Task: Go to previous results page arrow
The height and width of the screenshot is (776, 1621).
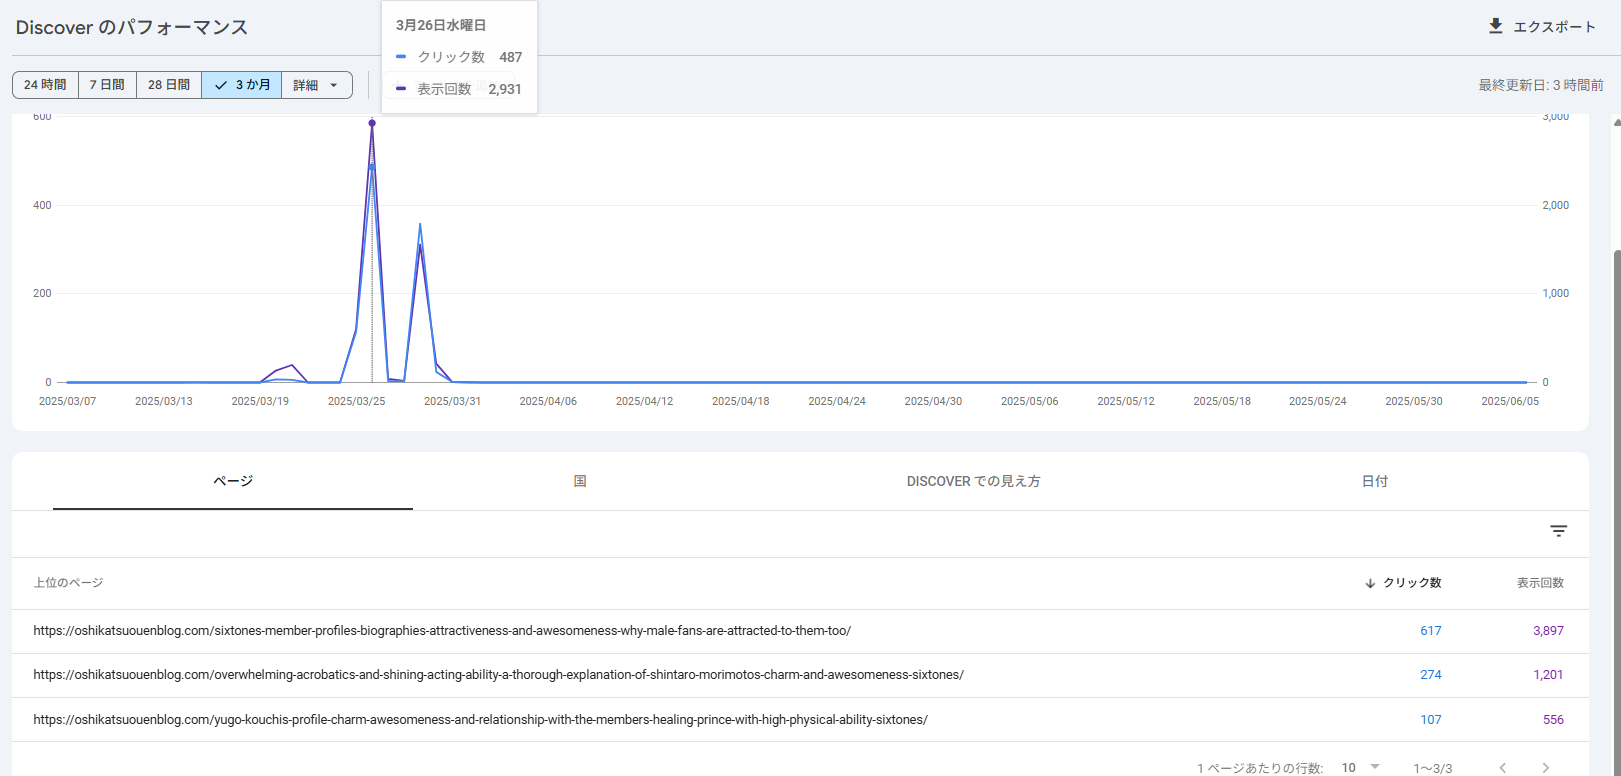Action: point(1502,767)
